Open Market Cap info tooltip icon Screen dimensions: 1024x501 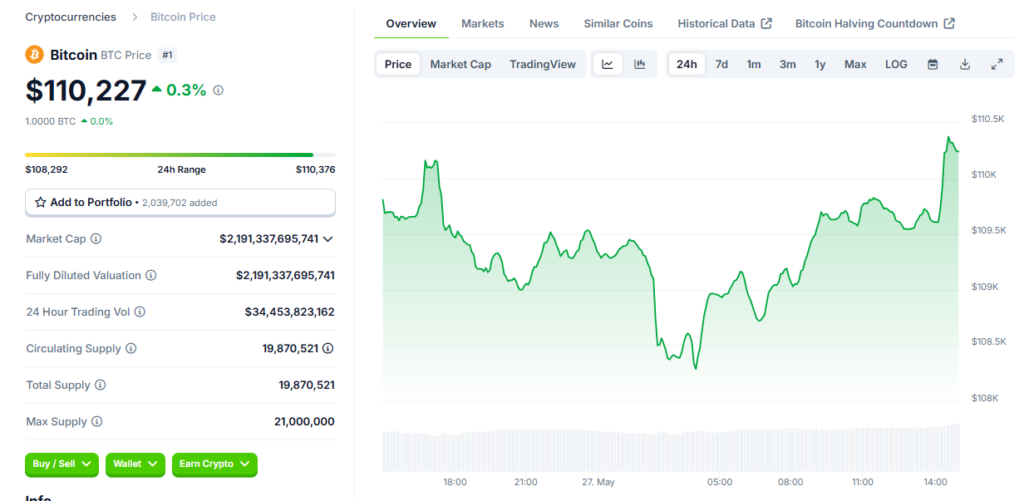point(96,239)
